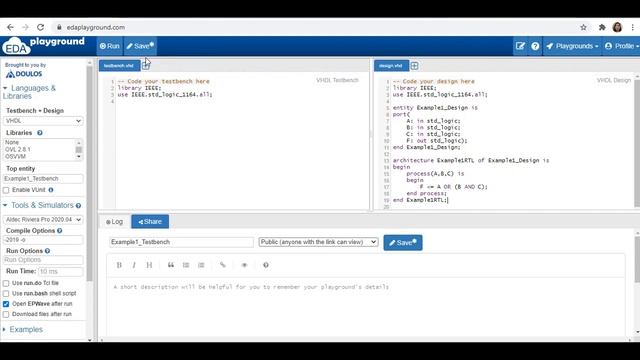The image size is (640, 360).
Task: Insert numbered list in description editor
Action: [x=201, y=265]
